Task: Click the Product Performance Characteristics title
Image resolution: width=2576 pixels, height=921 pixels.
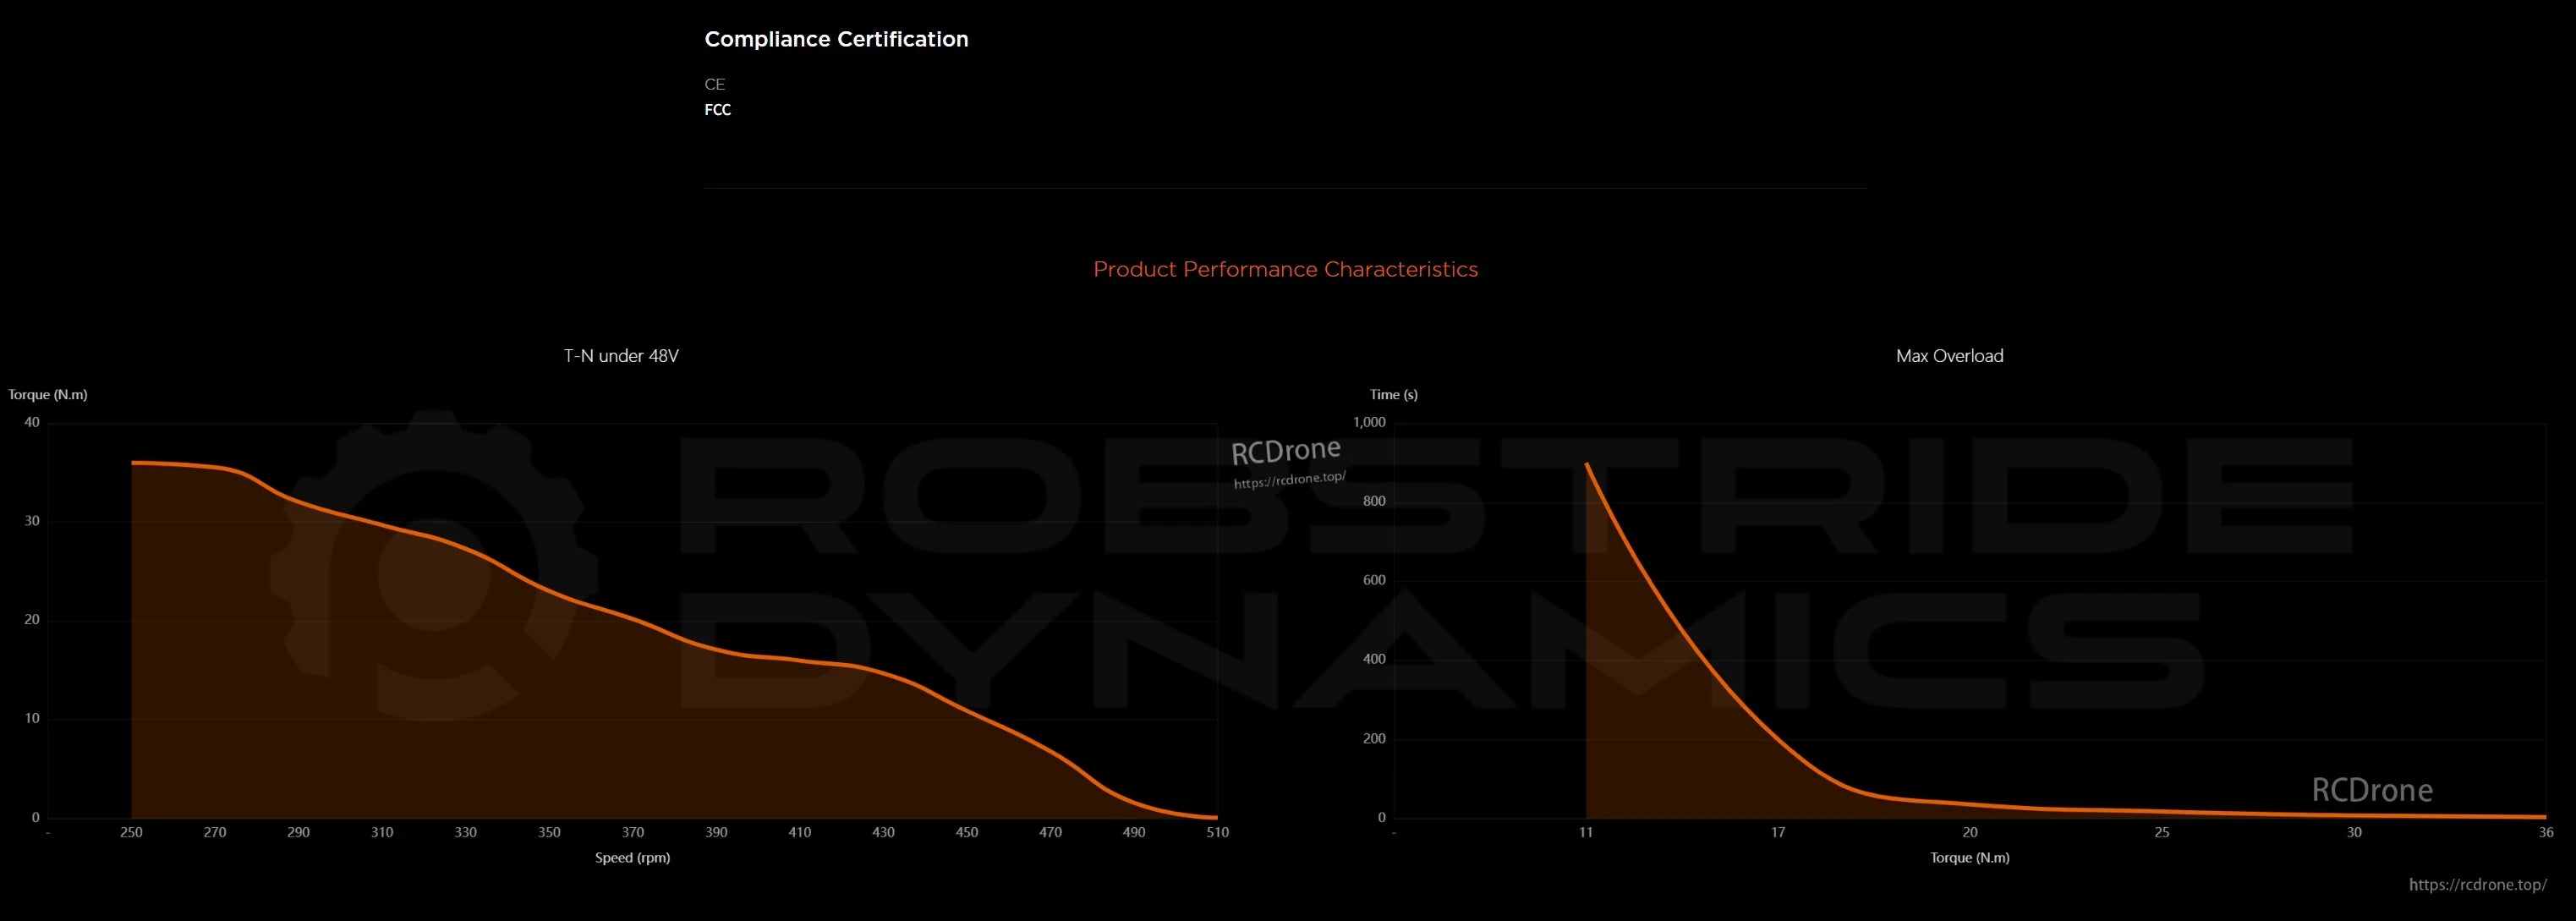Action: point(1285,269)
